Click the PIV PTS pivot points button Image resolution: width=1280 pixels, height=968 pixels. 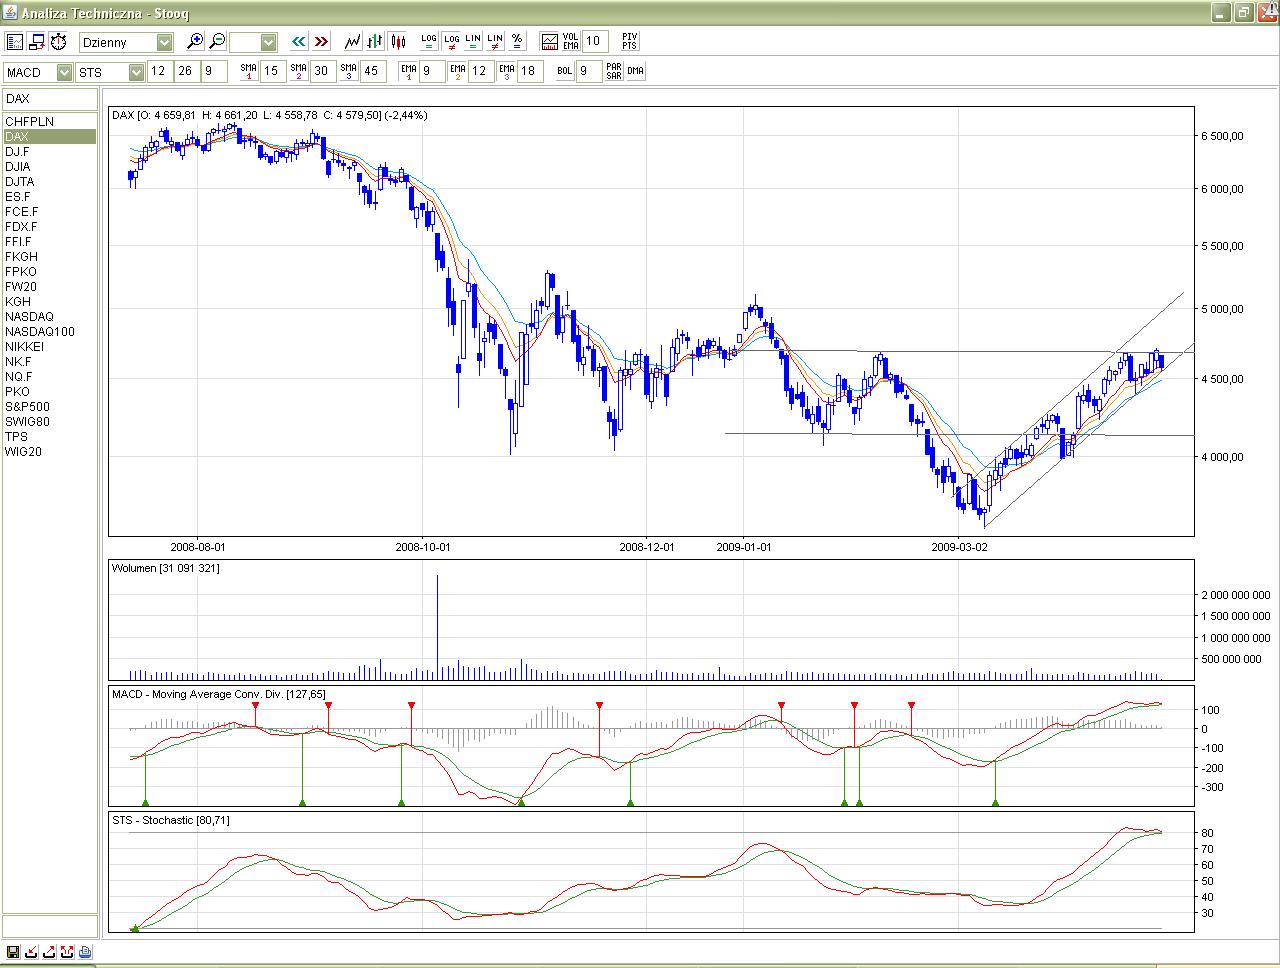tap(629, 42)
